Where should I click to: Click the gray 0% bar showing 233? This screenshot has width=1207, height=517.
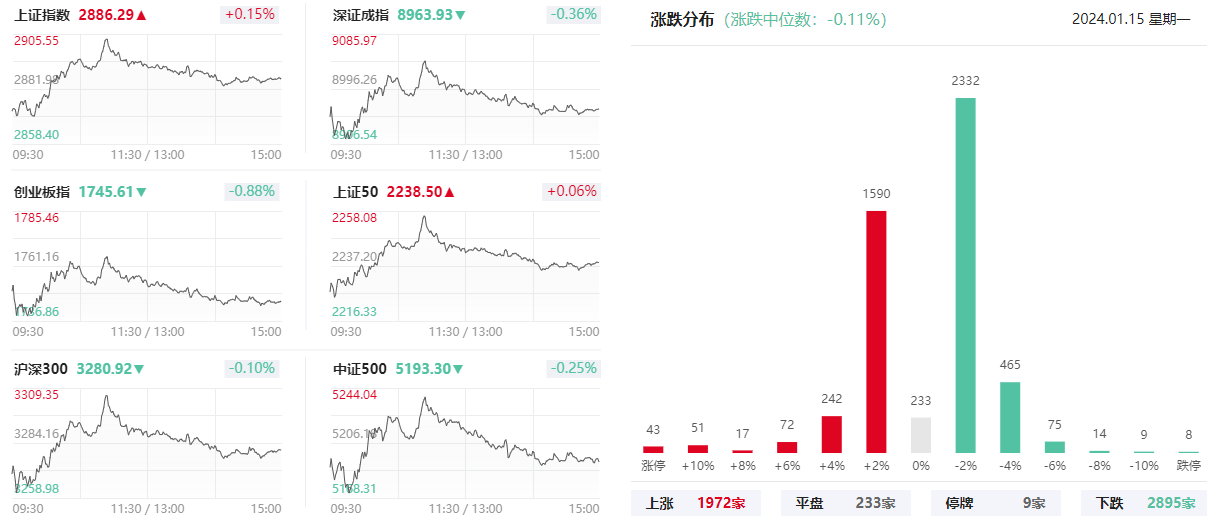tap(921, 435)
